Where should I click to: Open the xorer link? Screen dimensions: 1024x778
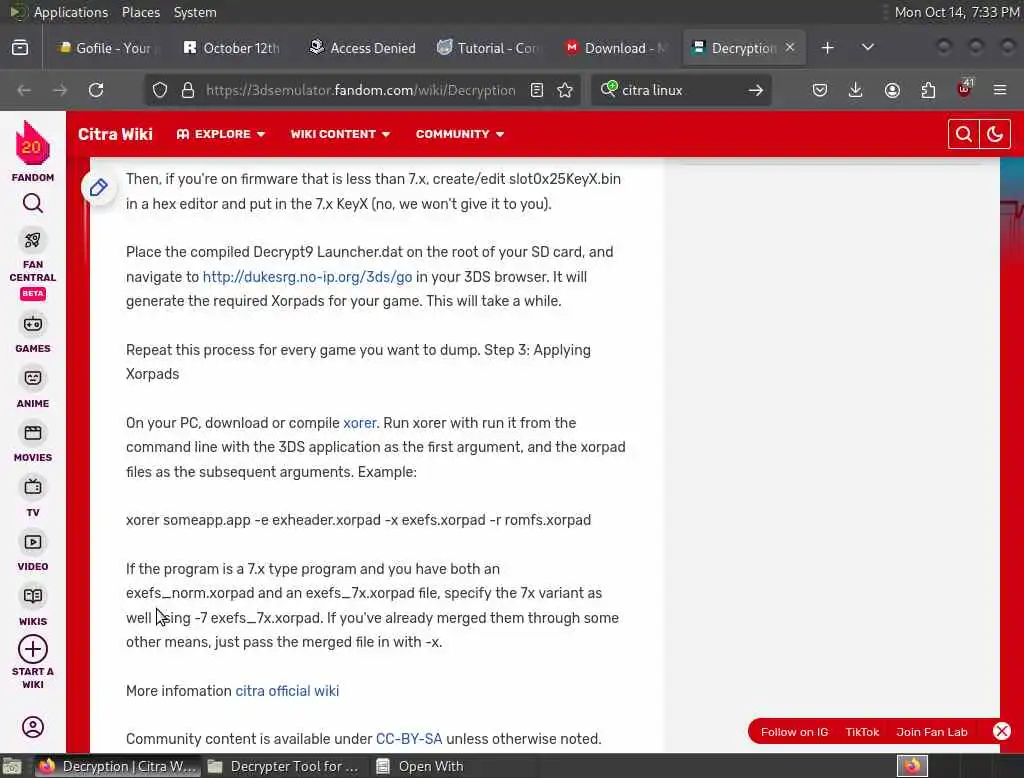coord(360,423)
